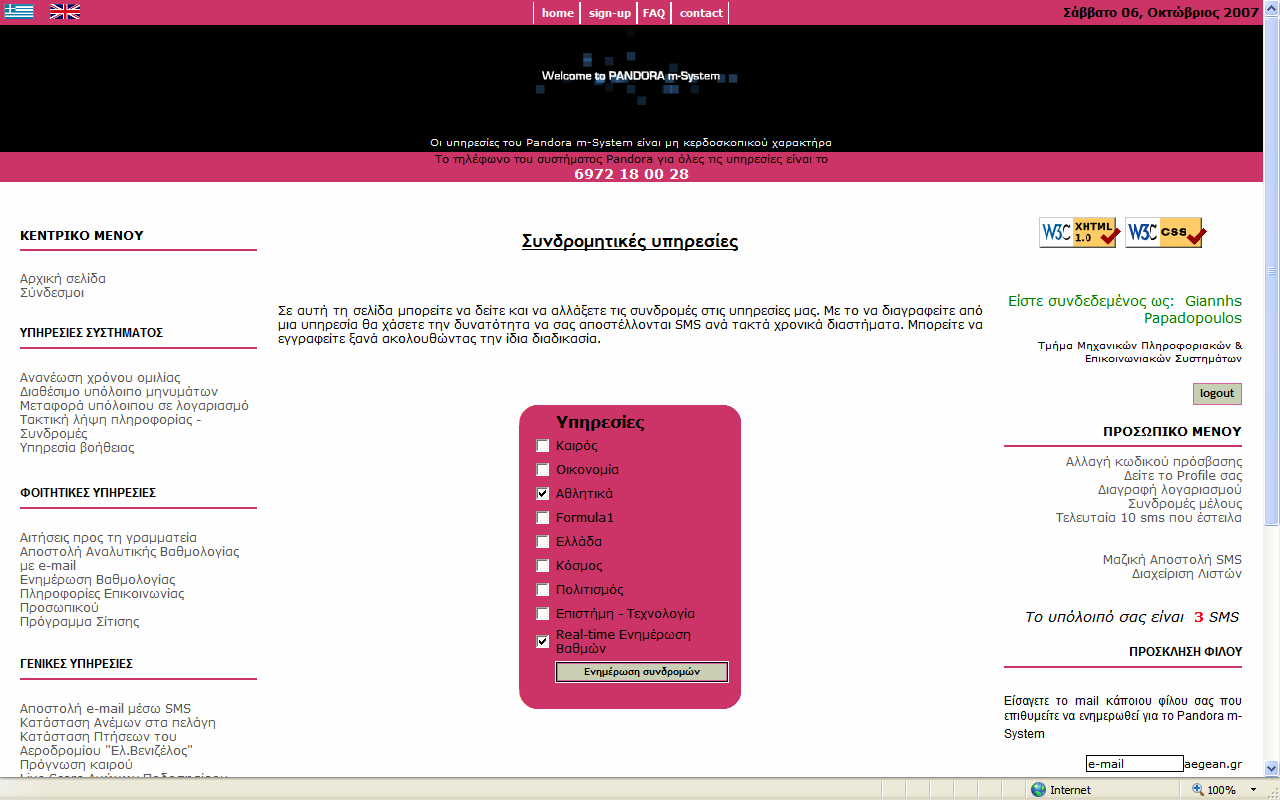Screen dimensions: 1280x800
Task: Open Διαθέσιμο υπόλοιπο μηνυμάτων link
Action: click(x=119, y=392)
